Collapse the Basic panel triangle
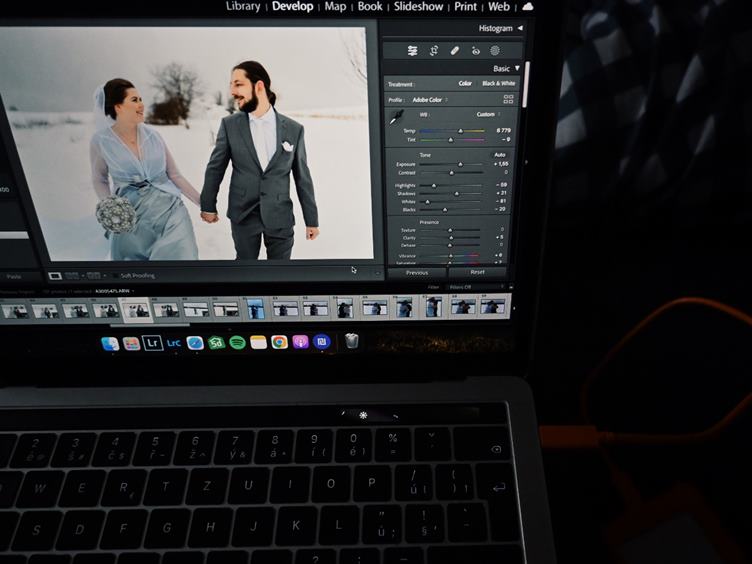752x564 pixels. [x=517, y=69]
